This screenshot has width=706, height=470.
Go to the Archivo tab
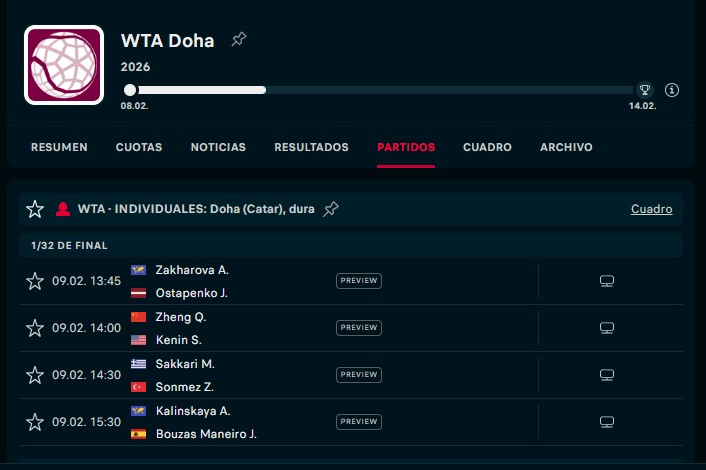(566, 147)
